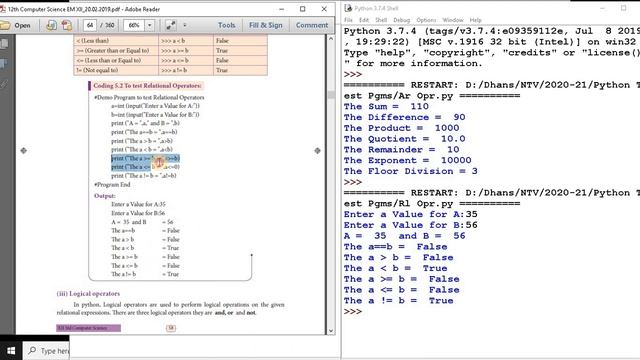Click the 'The Exponent = 10000' shell line
Viewport: 640px width, 360px height.
(407, 160)
